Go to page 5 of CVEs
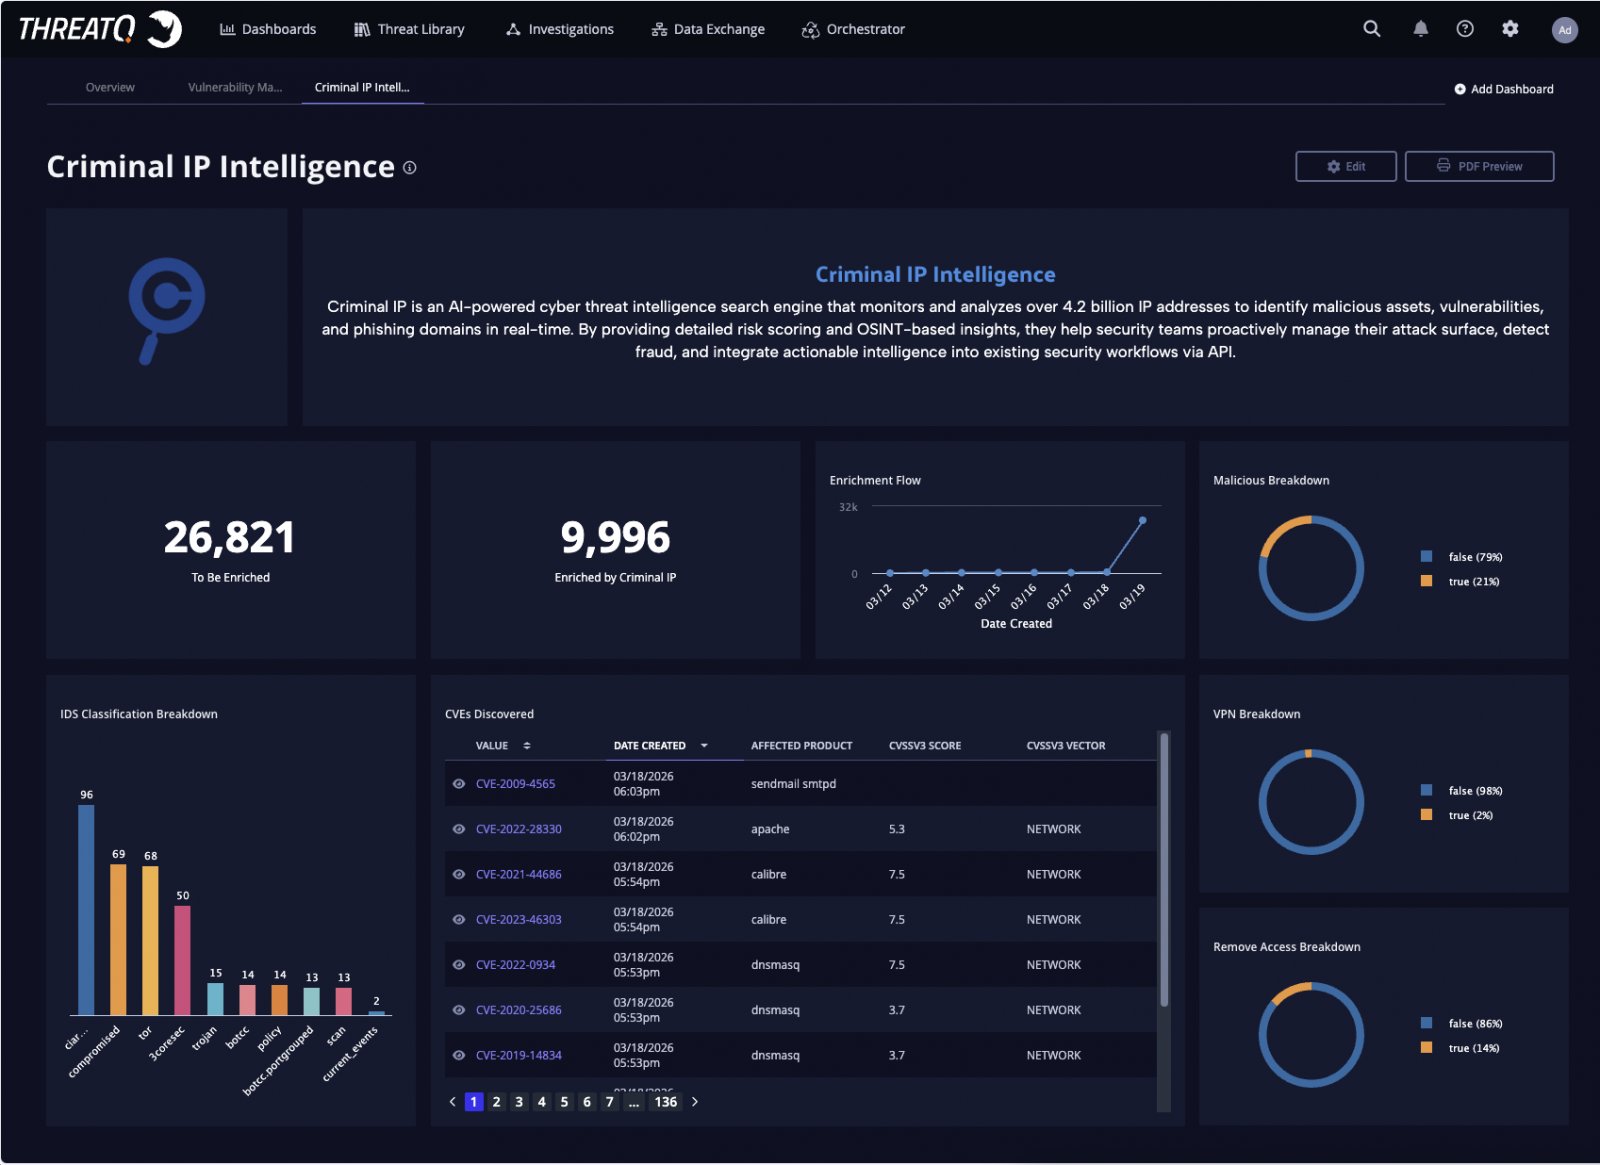1600x1165 pixels. [564, 1102]
